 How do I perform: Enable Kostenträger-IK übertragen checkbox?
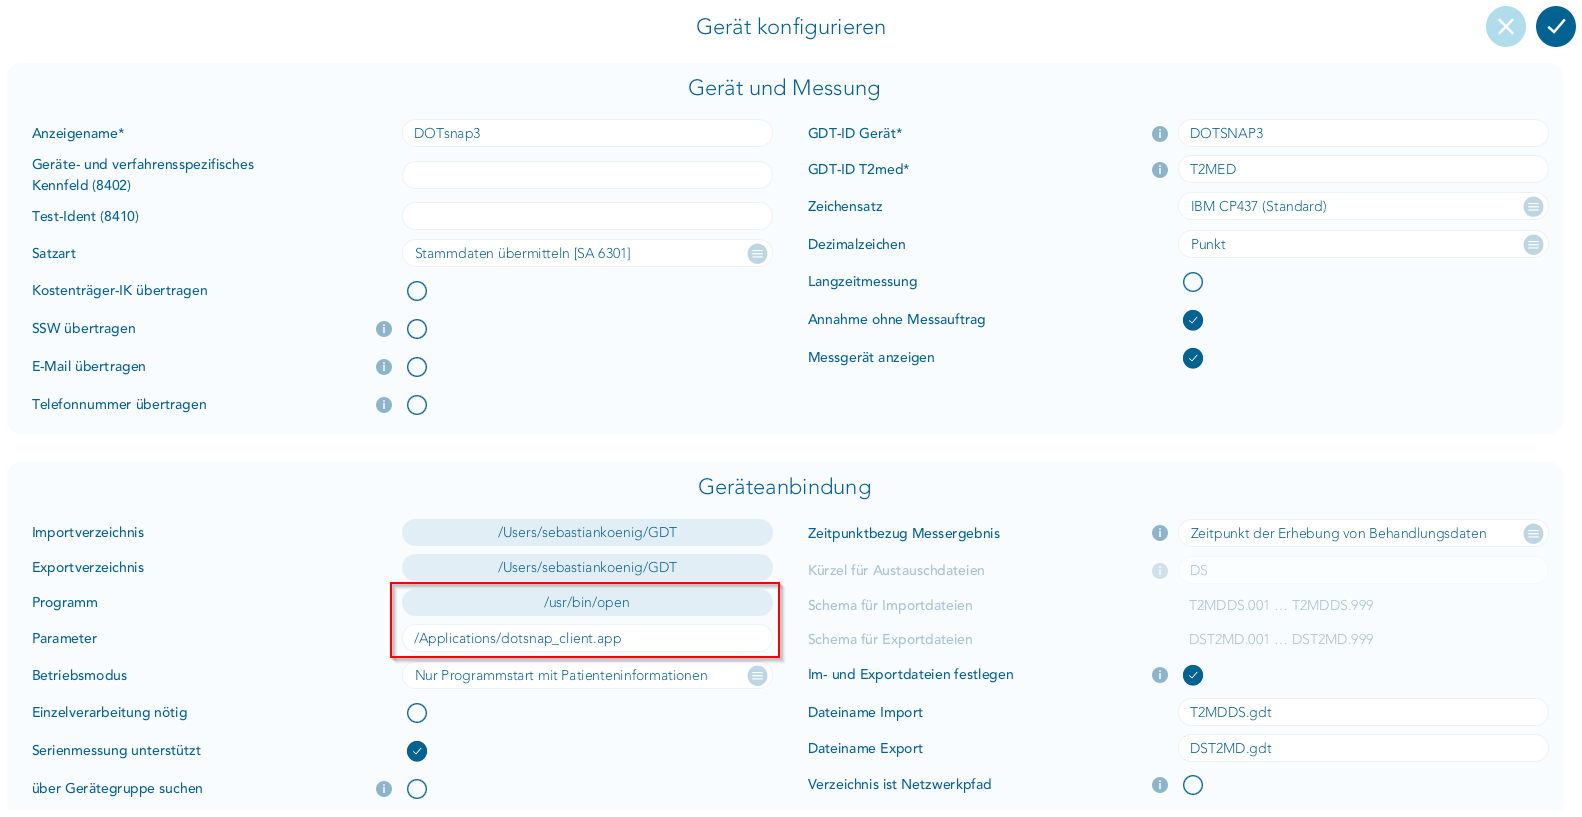point(417,291)
